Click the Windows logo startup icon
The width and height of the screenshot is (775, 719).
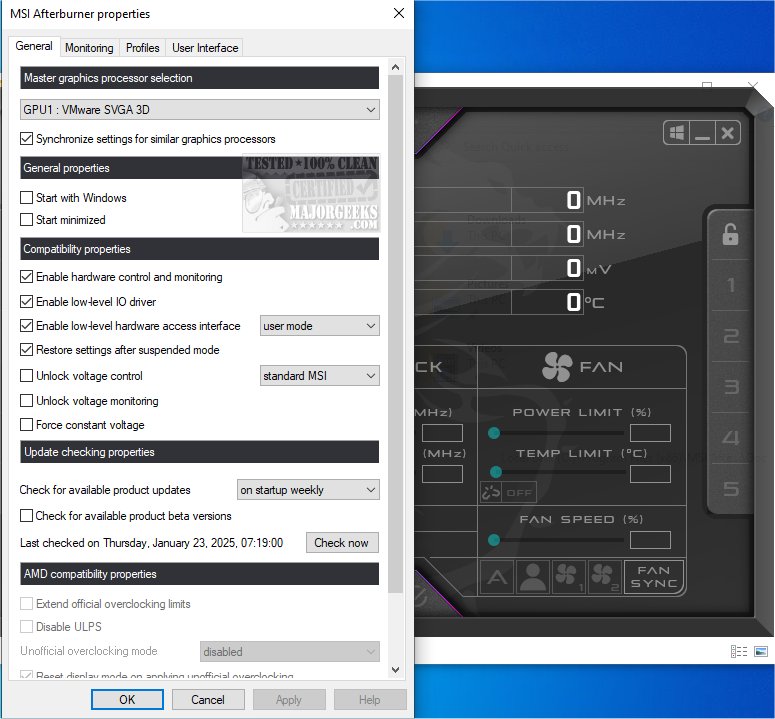click(676, 133)
